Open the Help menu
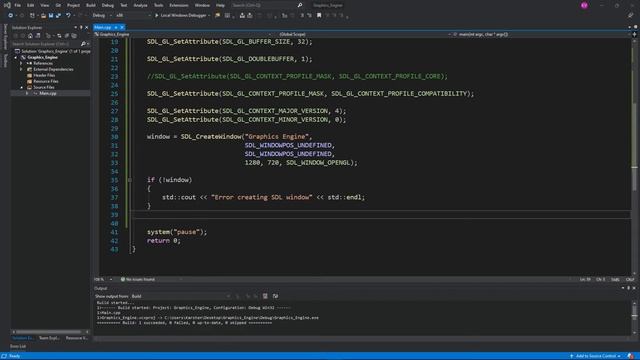The image size is (640, 360). [x=220, y=5]
